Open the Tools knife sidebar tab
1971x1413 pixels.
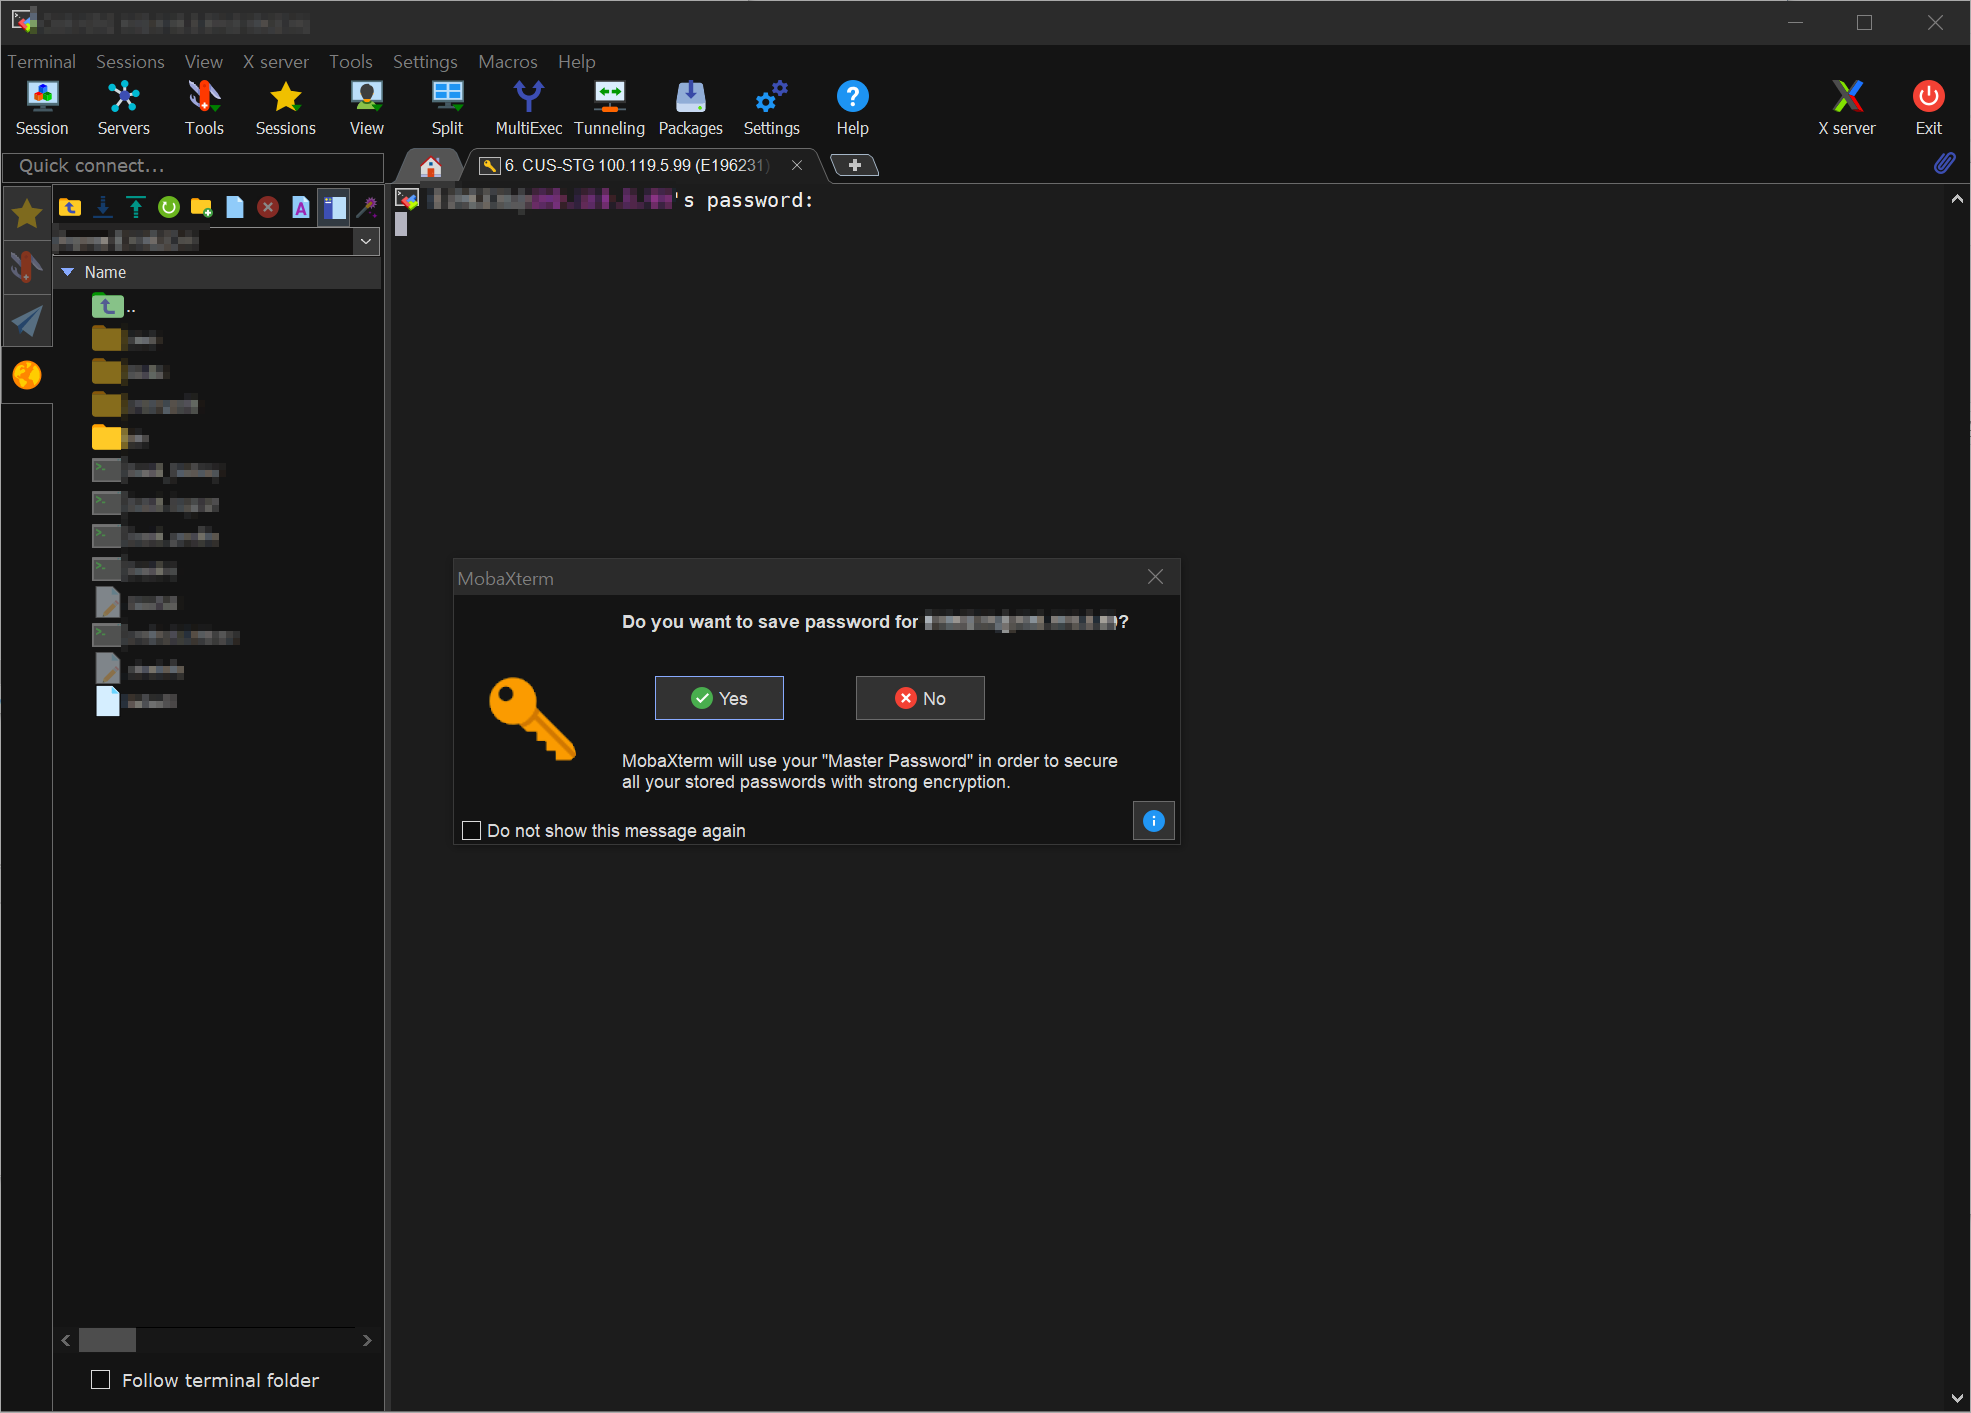pos(27,267)
